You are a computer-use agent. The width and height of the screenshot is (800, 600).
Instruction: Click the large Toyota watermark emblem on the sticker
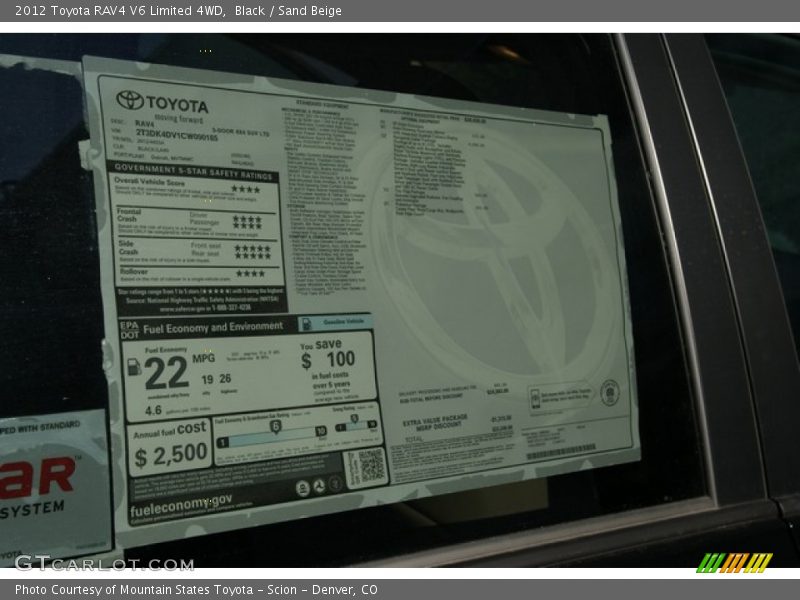495,258
